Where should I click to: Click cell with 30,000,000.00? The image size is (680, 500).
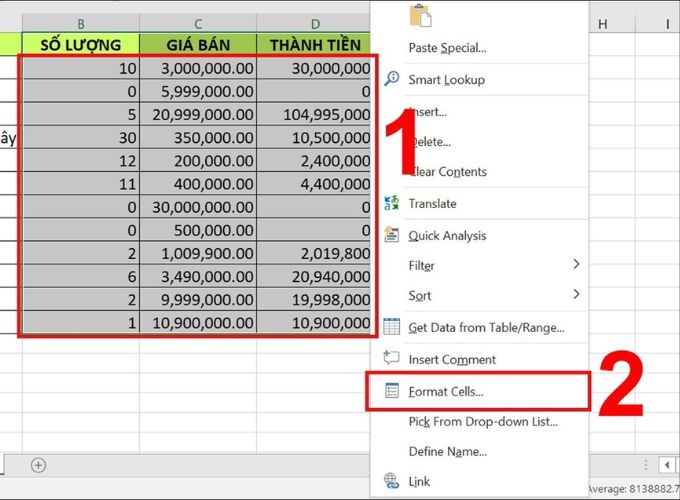coord(198,207)
